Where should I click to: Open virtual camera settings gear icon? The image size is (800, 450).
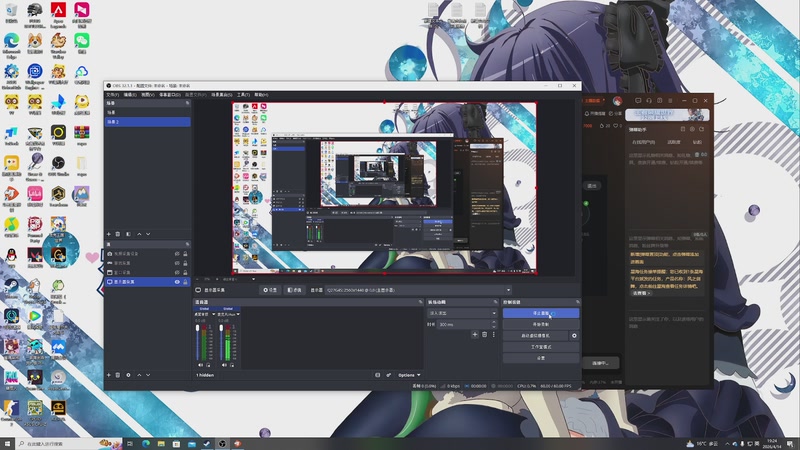574,336
